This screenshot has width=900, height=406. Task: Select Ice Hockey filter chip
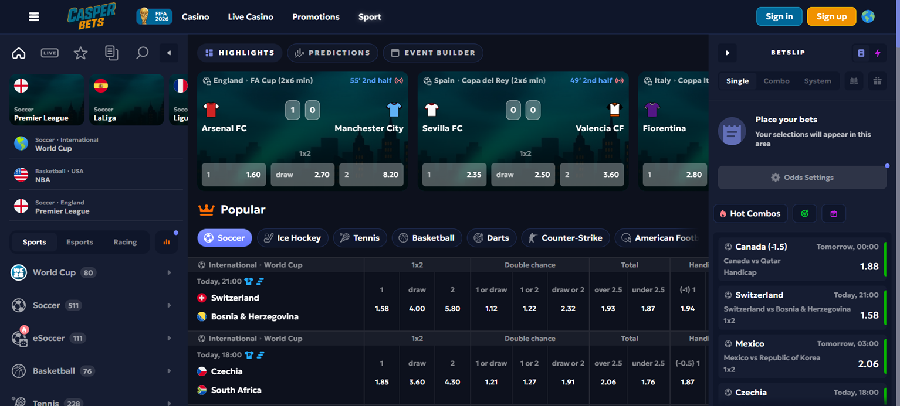click(x=293, y=238)
